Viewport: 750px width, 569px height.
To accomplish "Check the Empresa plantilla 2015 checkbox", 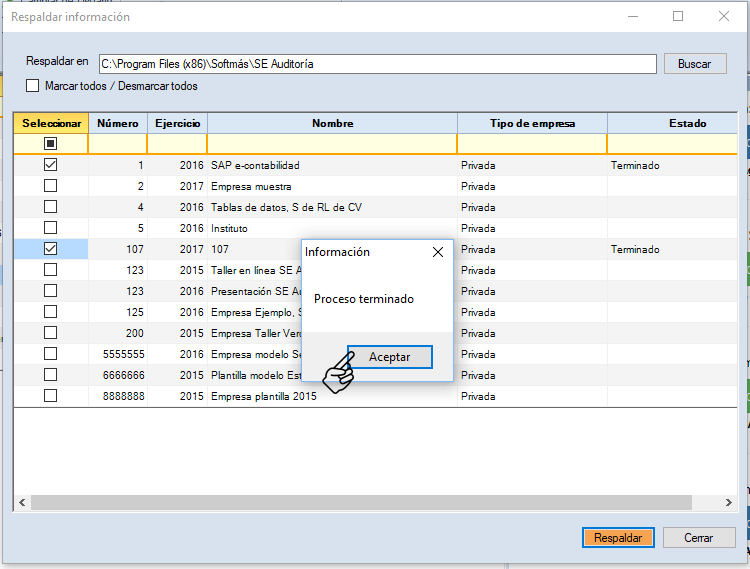I will click(x=50, y=396).
